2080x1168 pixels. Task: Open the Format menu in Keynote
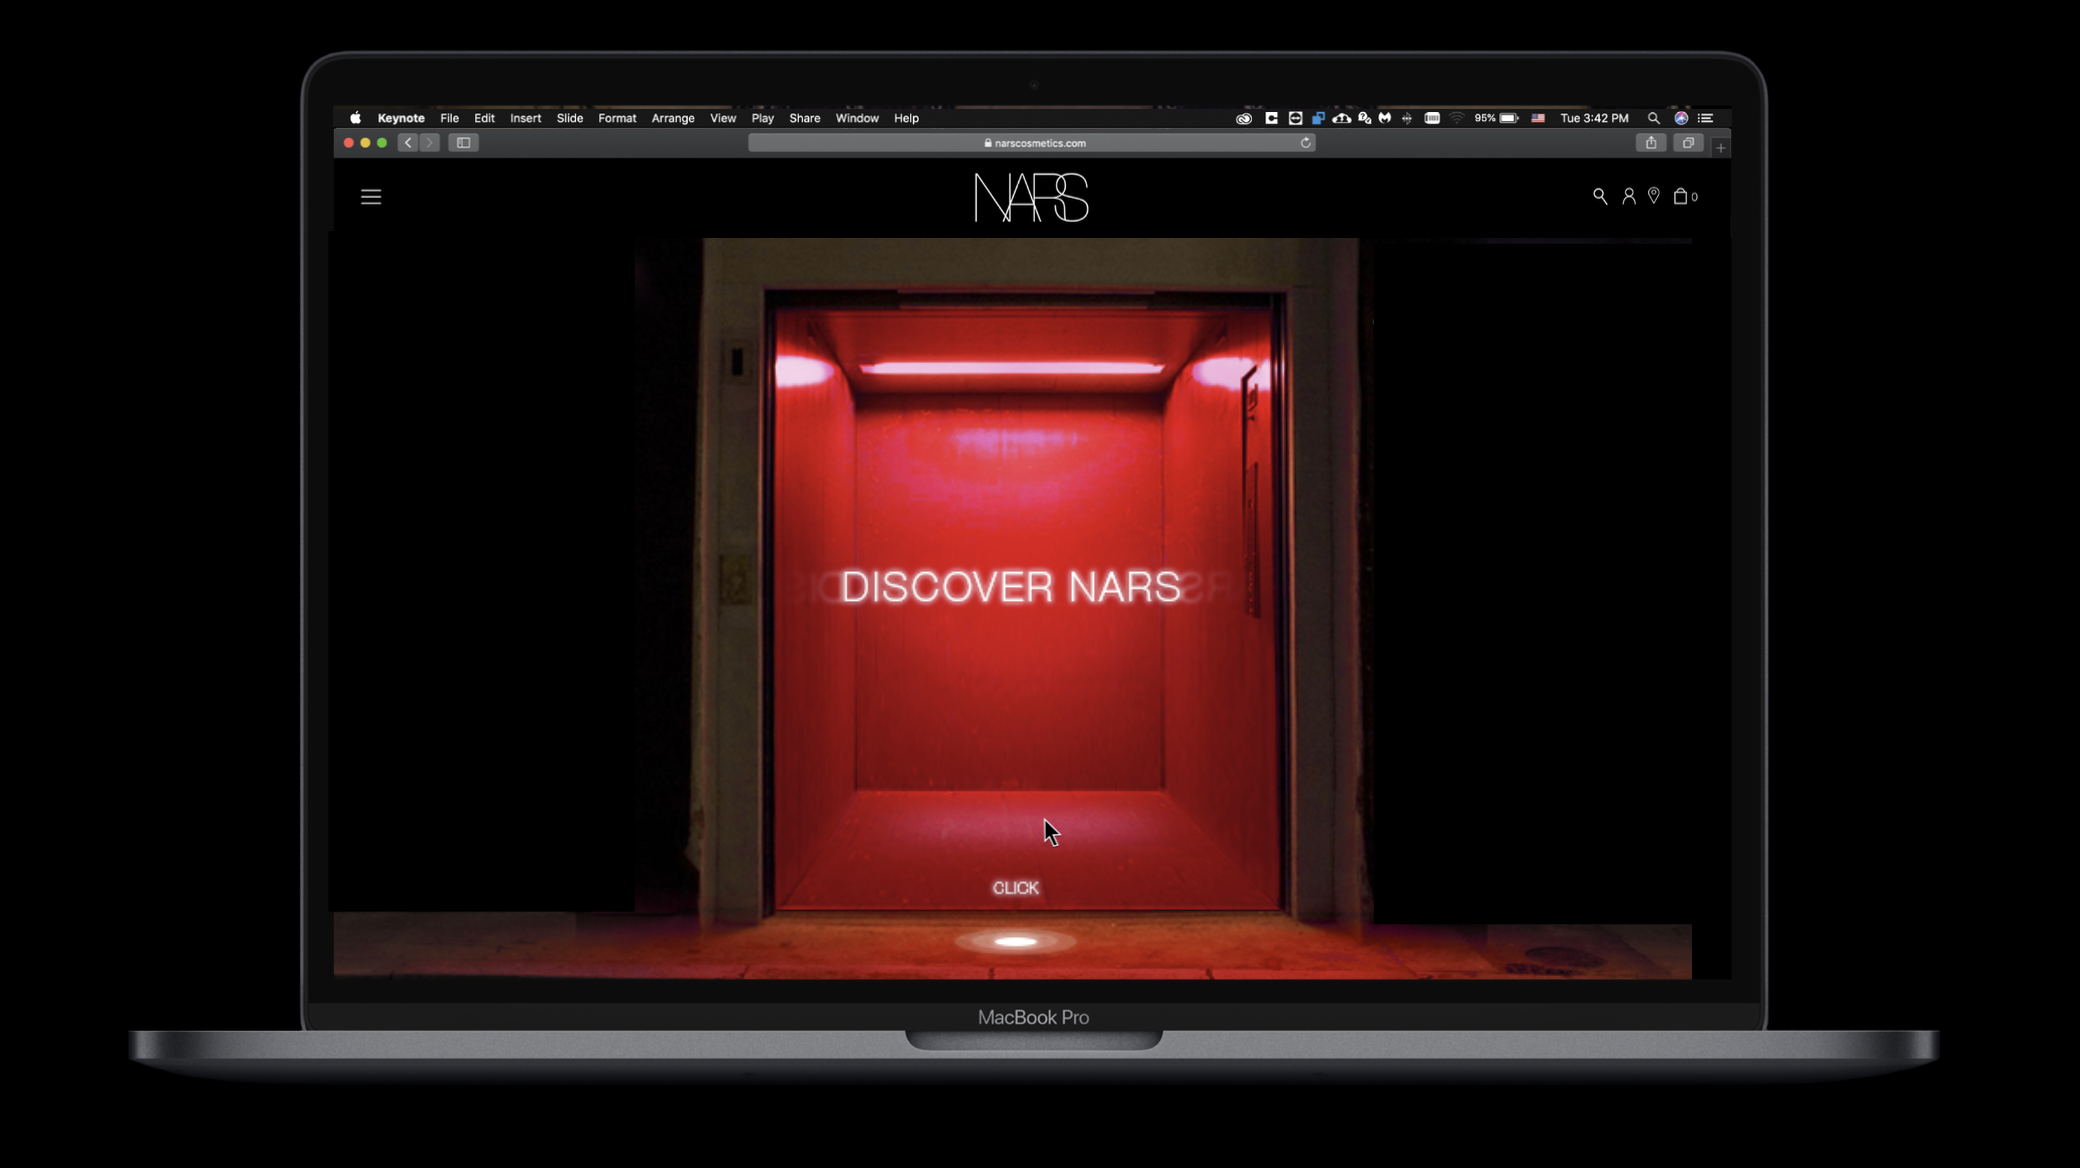coord(617,118)
